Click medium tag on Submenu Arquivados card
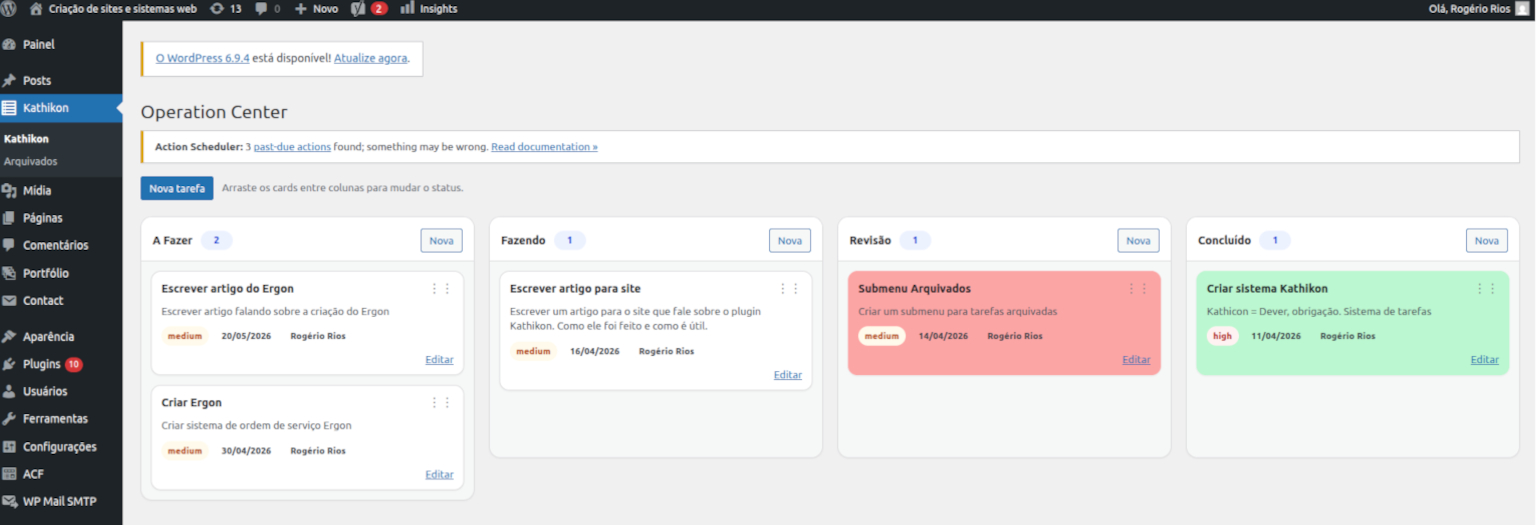 click(882, 336)
